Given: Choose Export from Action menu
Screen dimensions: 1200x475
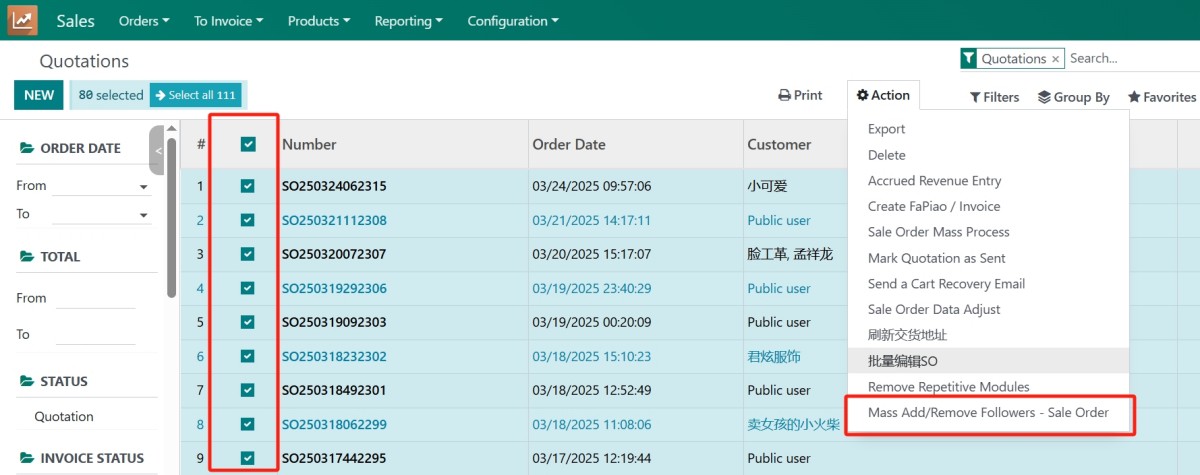Looking at the screenshot, I should [886, 129].
